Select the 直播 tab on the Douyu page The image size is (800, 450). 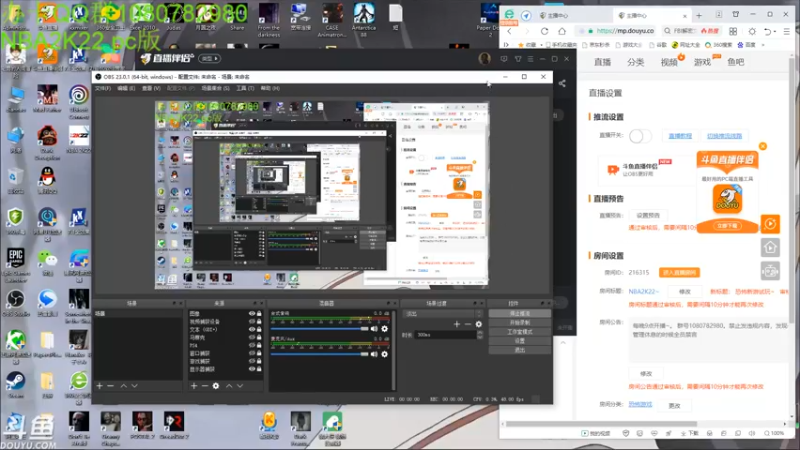tap(603, 62)
